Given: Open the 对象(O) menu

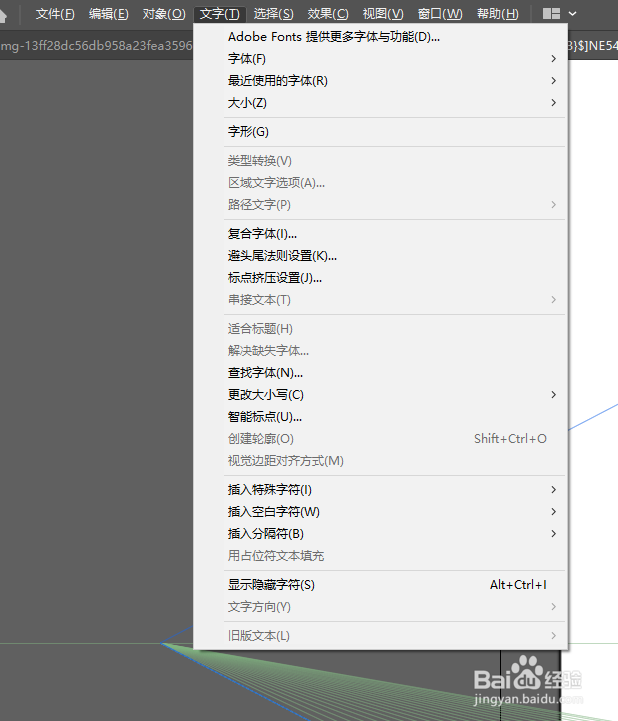Looking at the screenshot, I should [x=164, y=14].
